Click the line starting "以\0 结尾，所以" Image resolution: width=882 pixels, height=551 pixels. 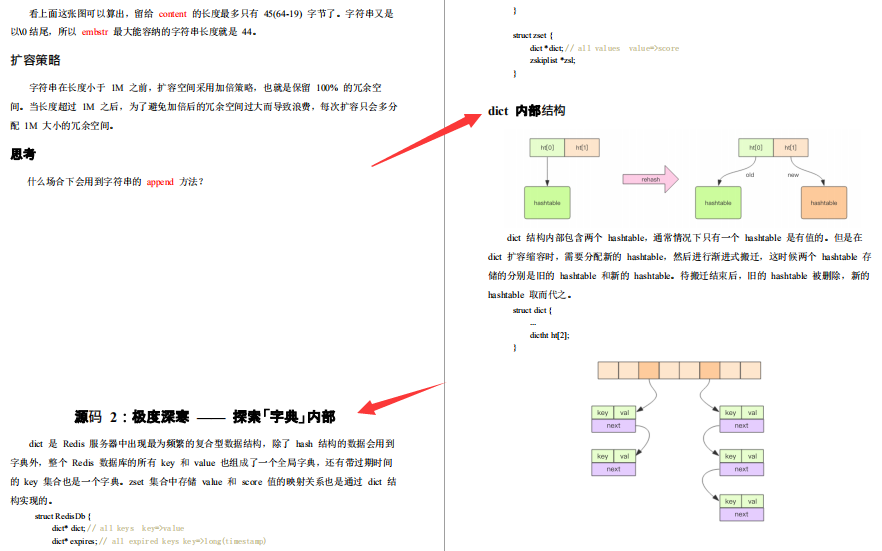pos(134,32)
